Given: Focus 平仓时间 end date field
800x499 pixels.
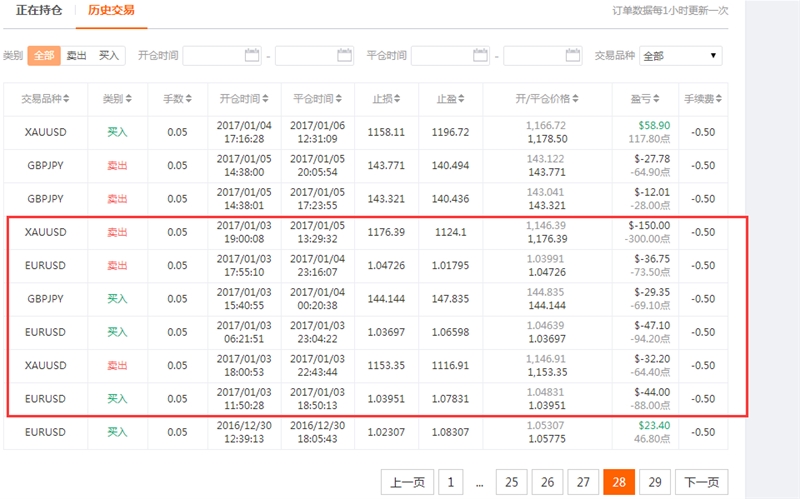Looking at the screenshot, I should pos(543,56).
